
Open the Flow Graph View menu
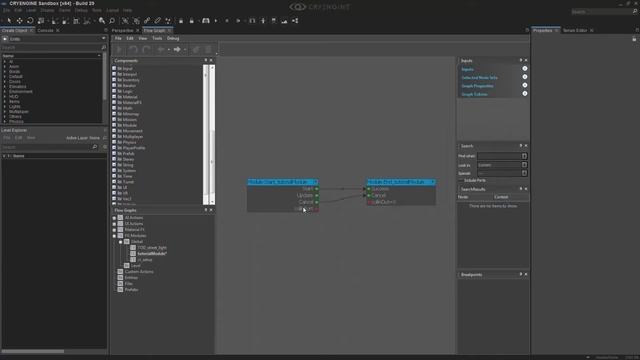click(142, 38)
